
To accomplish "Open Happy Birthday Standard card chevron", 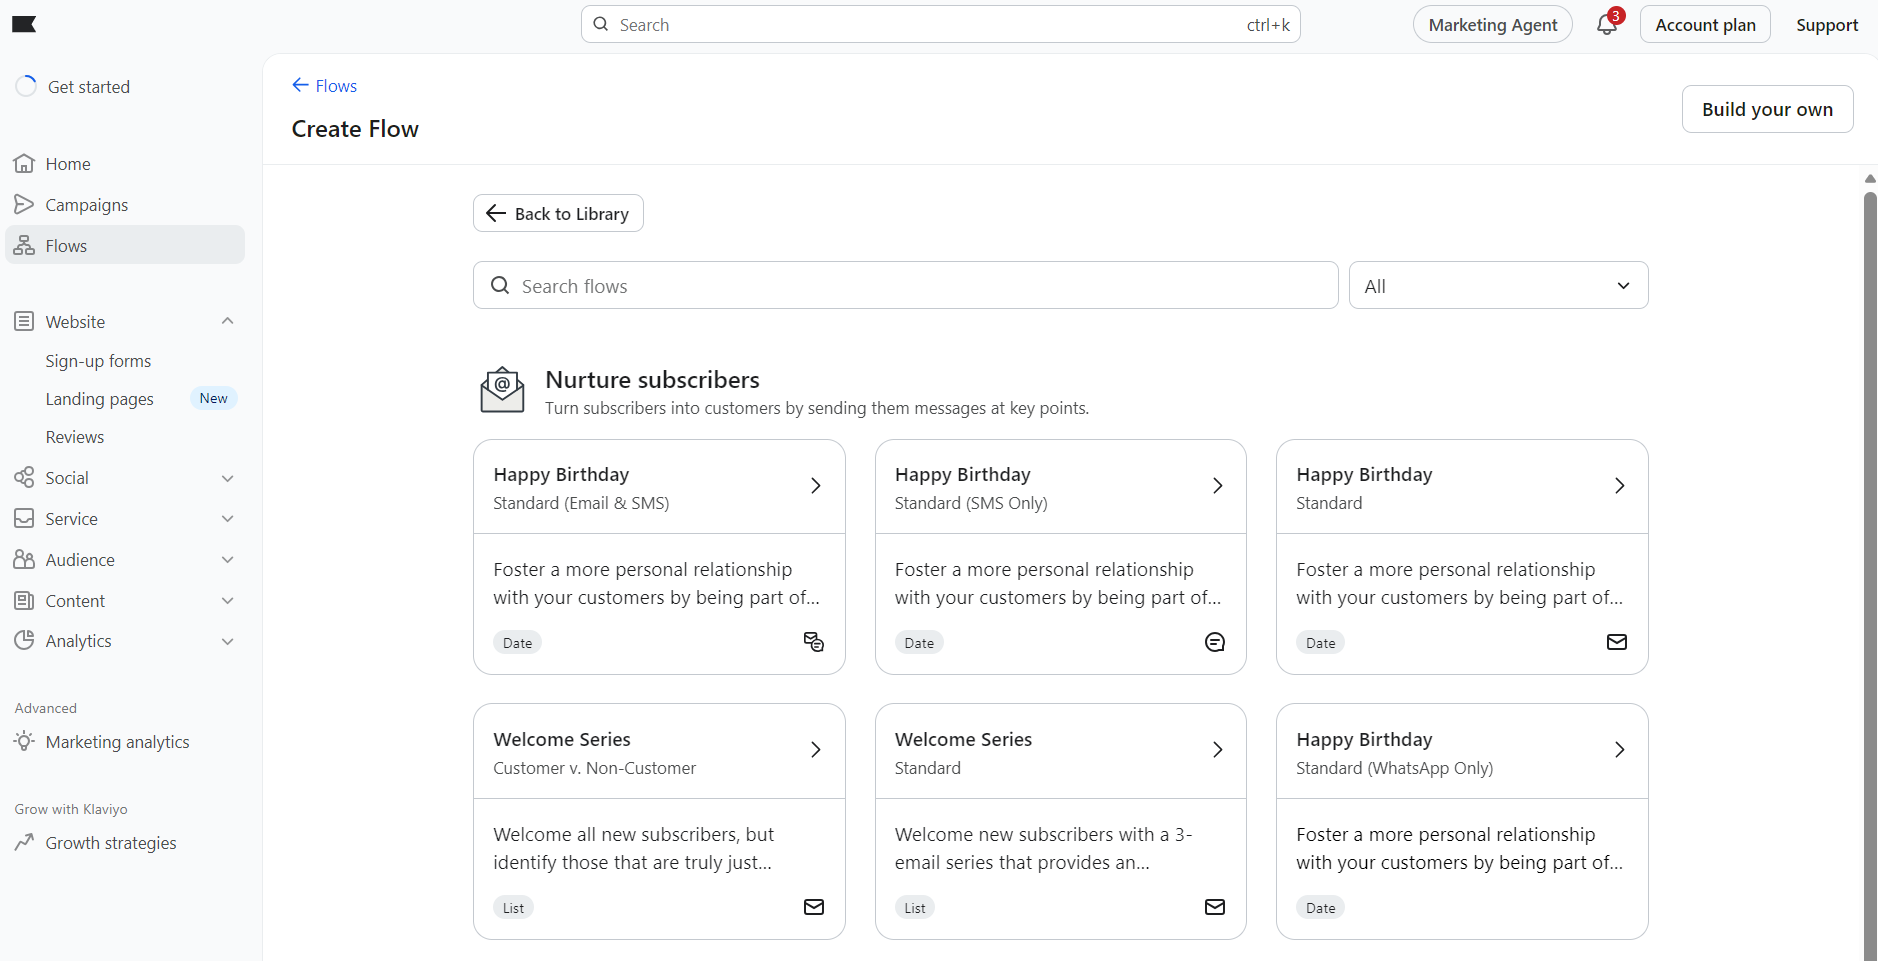I will (1619, 485).
